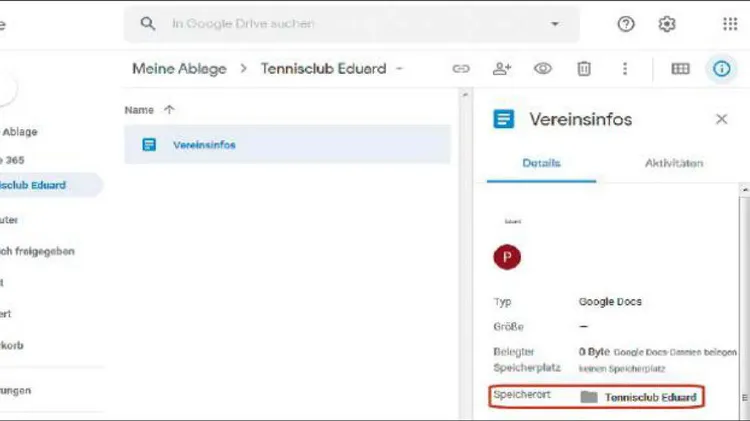Click the details panel scrollbar up arrow

[x=744, y=190]
